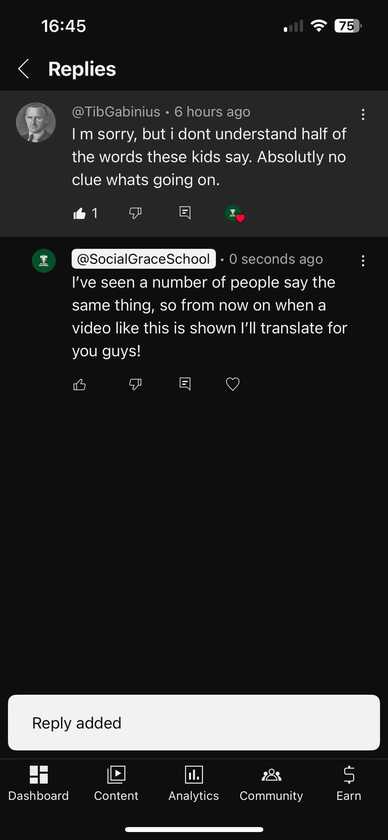
Task: Like the SocialGraceSchool reply
Action: [79, 384]
